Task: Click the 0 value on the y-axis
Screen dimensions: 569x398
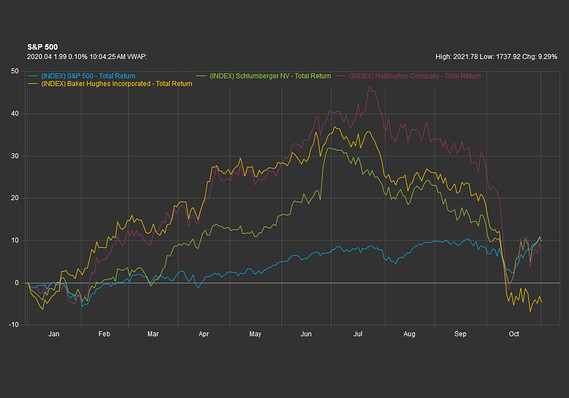Action: [17, 283]
